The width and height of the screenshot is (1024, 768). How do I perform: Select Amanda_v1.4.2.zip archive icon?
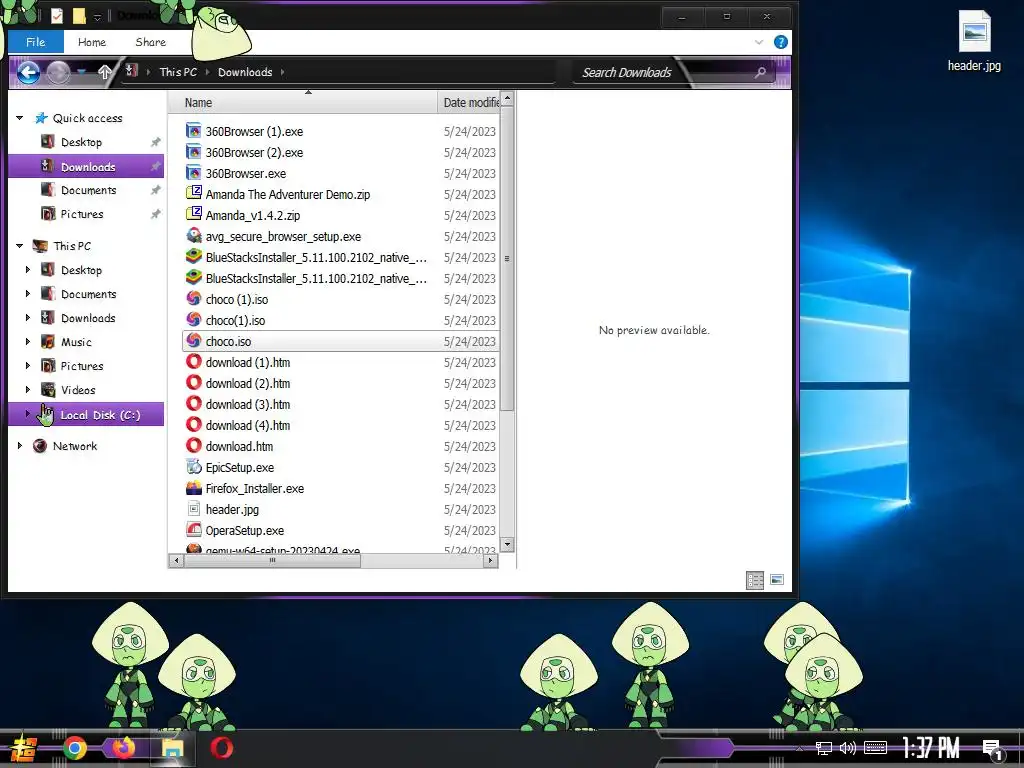[193, 215]
